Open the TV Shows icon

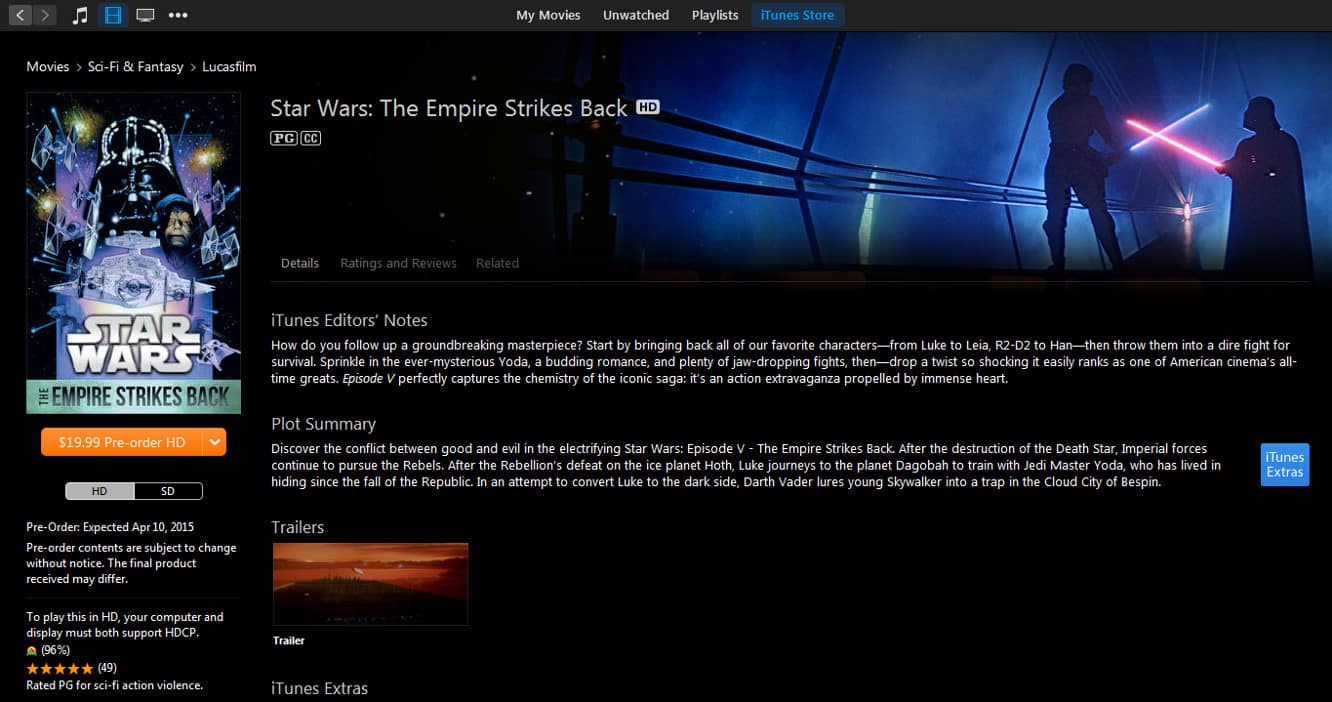pos(143,15)
